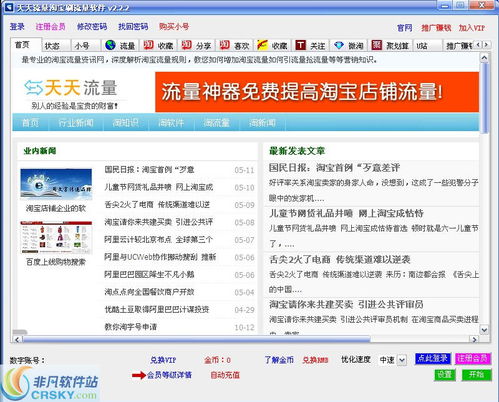Open article heading 国民日报:淘宝首例"歹意差评

pyautogui.click(x=334, y=168)
